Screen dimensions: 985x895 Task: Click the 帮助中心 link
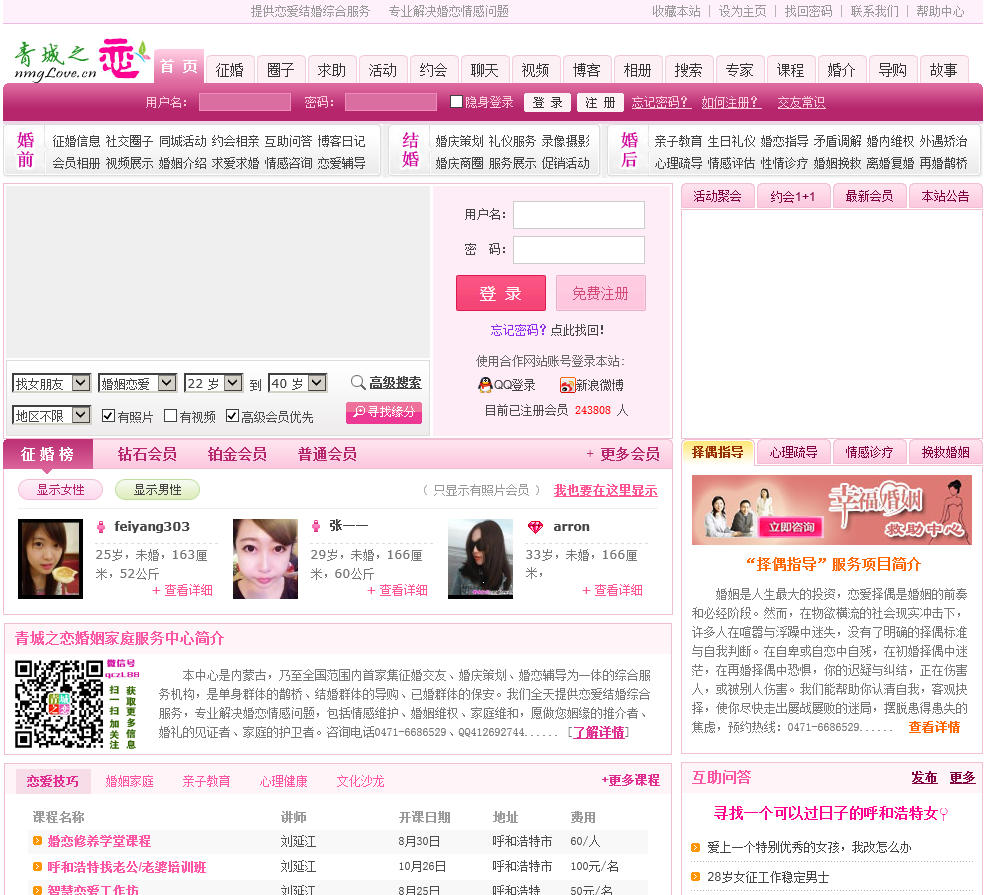[940, 11]
